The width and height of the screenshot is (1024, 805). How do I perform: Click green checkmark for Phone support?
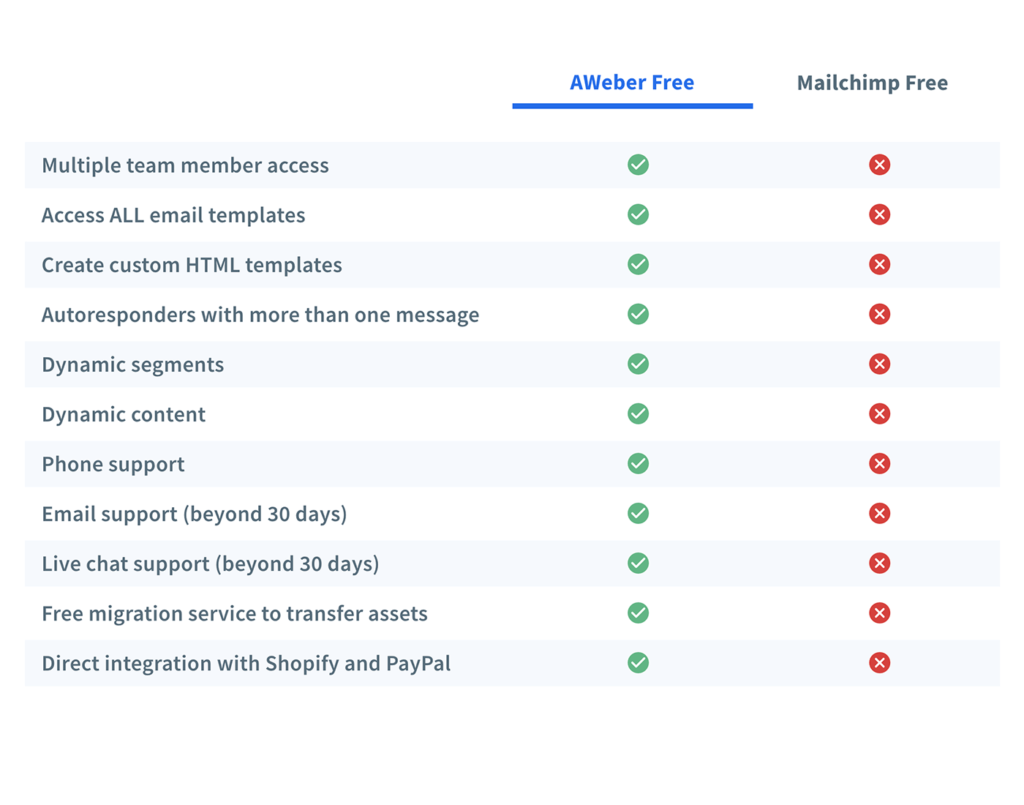point(638,464)
